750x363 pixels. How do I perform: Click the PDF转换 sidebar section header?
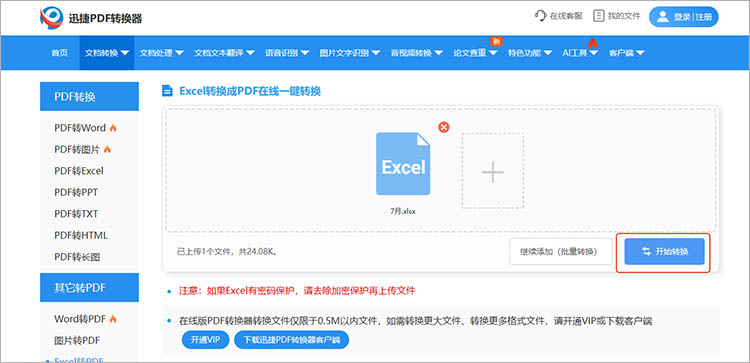89,97
